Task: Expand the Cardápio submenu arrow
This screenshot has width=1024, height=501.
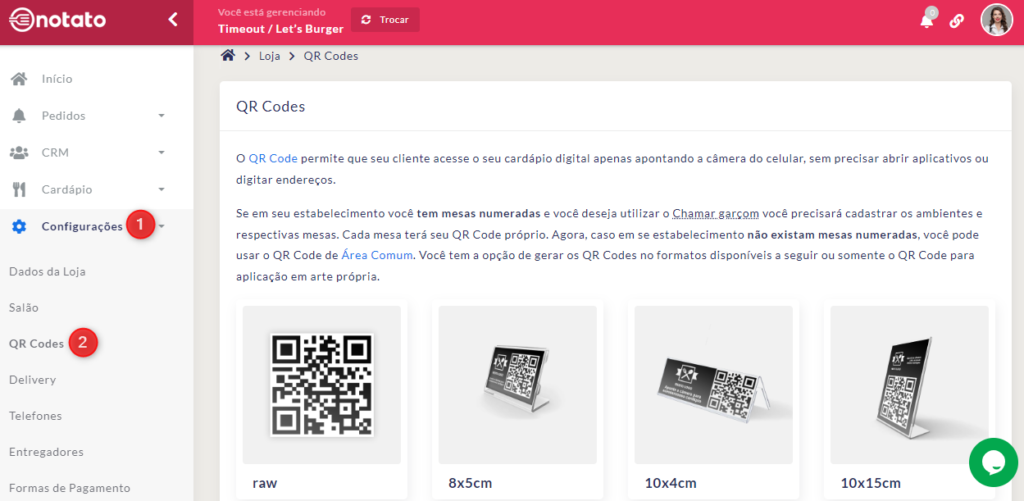Action: tap(161, 190)
